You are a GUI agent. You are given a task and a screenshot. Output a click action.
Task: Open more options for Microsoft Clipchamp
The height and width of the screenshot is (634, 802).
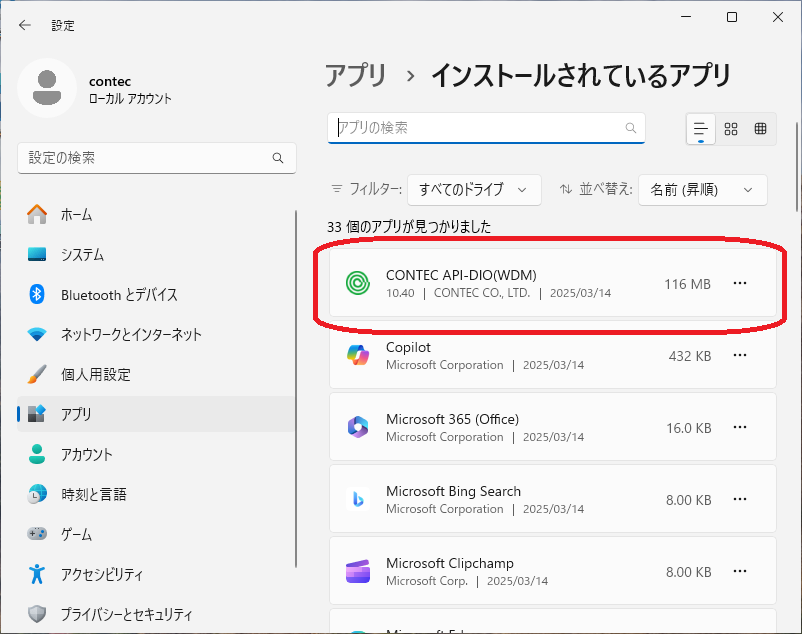740,572
